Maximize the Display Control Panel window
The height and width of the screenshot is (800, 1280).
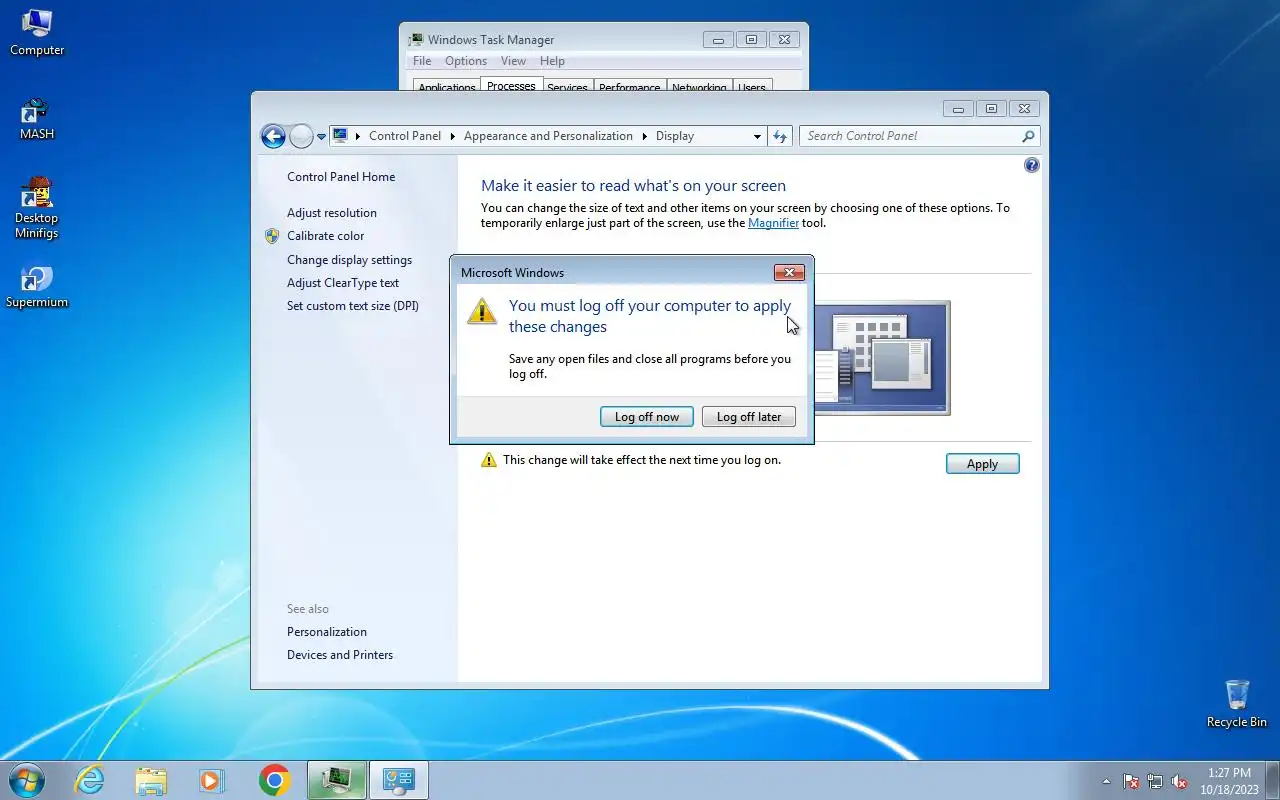coord(991,109)
